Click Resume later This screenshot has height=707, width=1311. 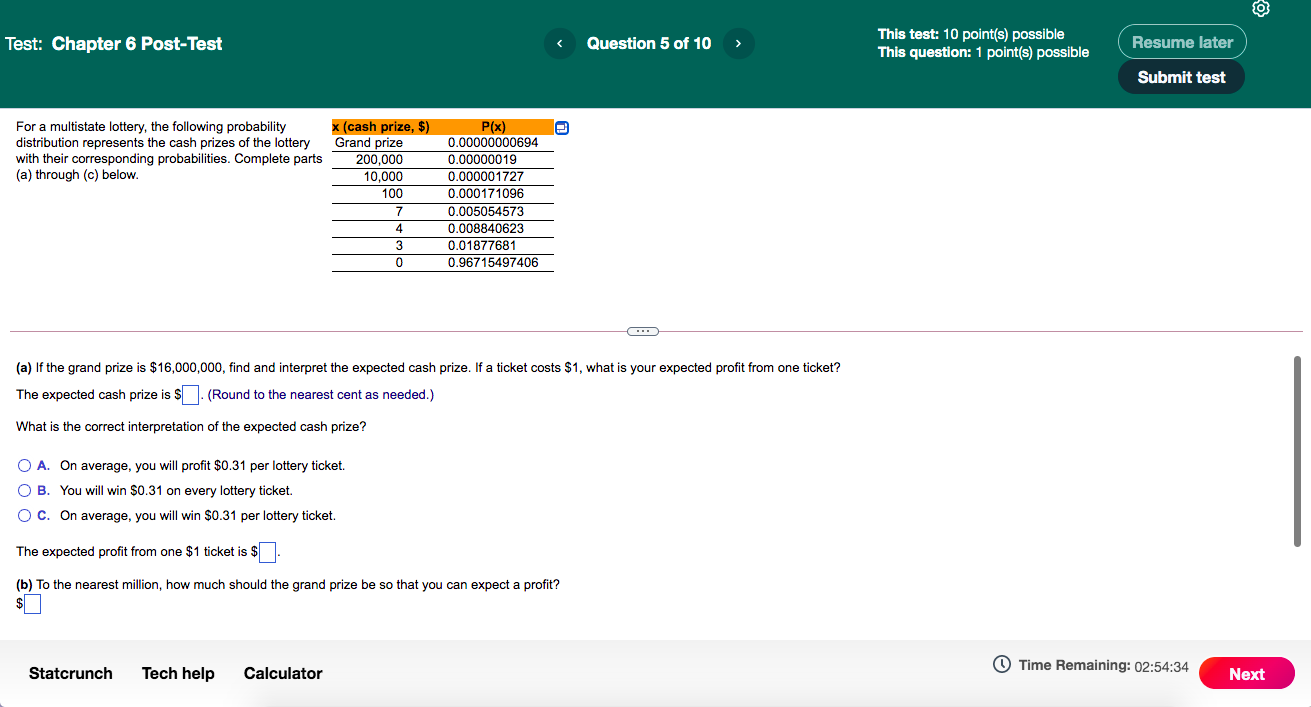[1182, 41]
